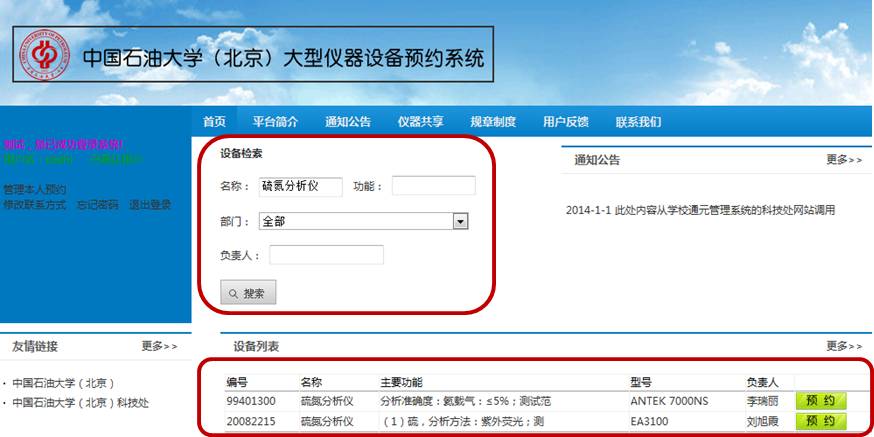Open 用户反馈 navigation item
Screen dimensions: 874x437
565,122
